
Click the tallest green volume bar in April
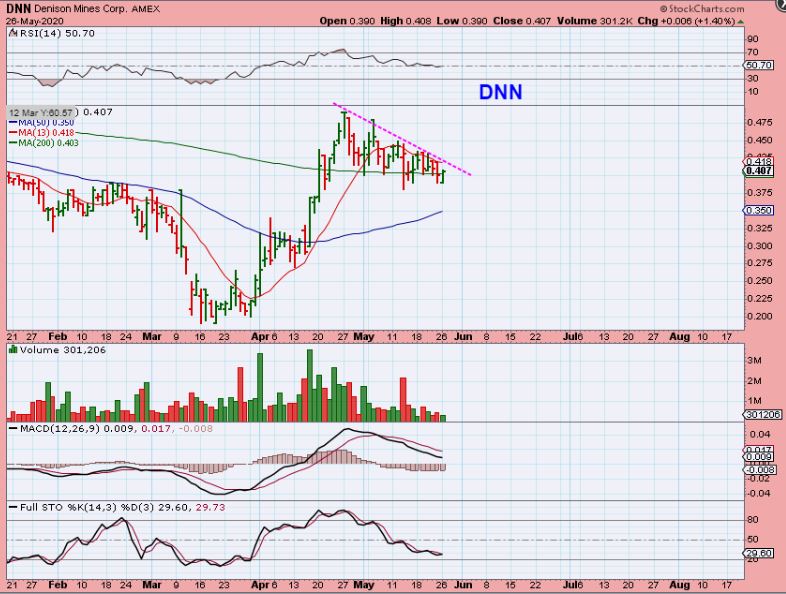[x=310, y=385]
